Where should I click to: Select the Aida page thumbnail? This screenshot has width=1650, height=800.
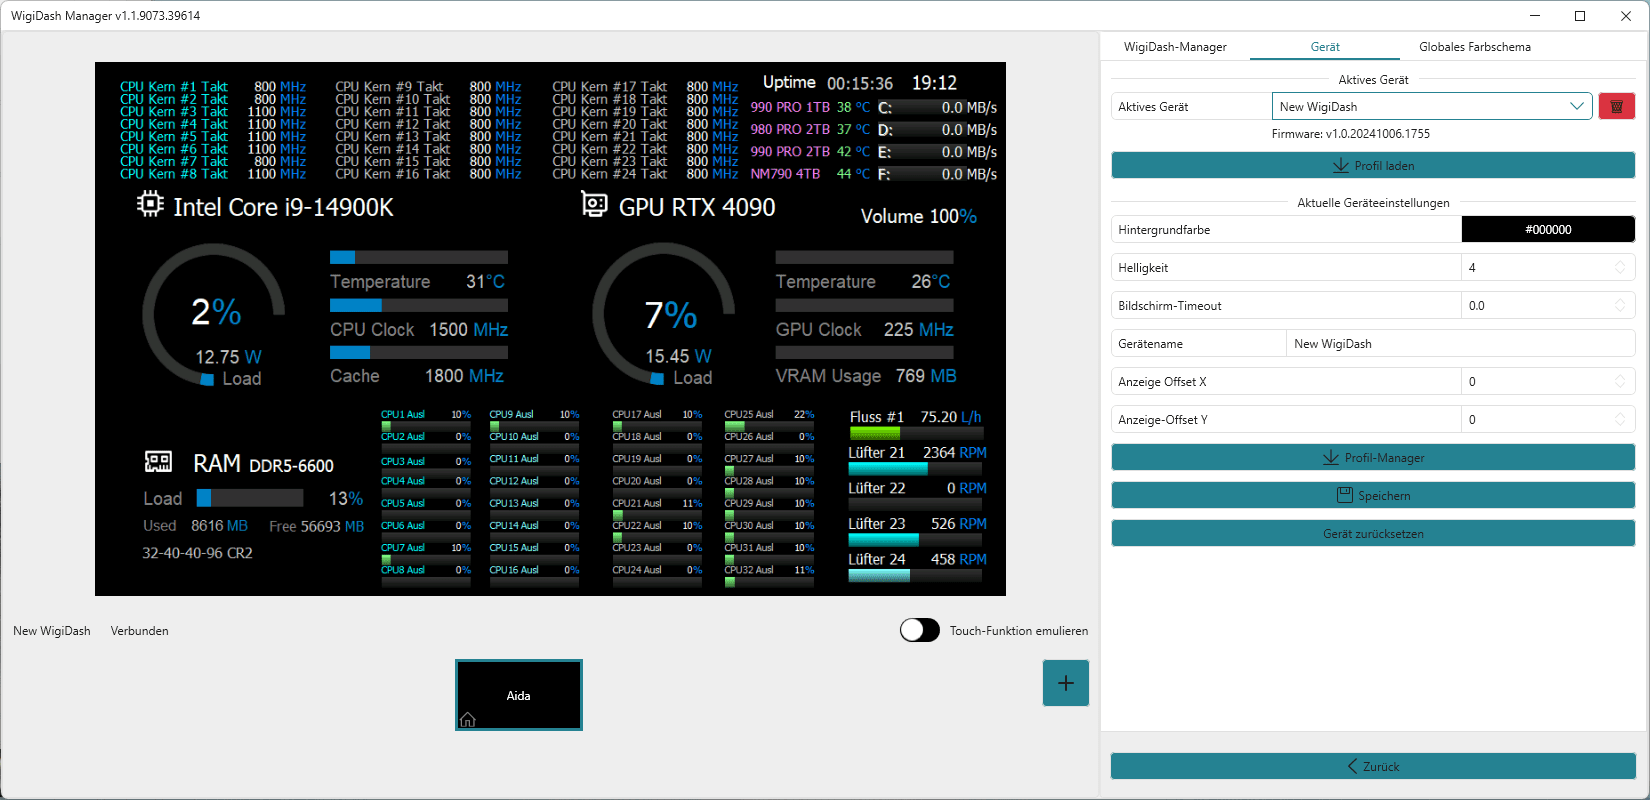pyautogui.click(x=518, y=695)
